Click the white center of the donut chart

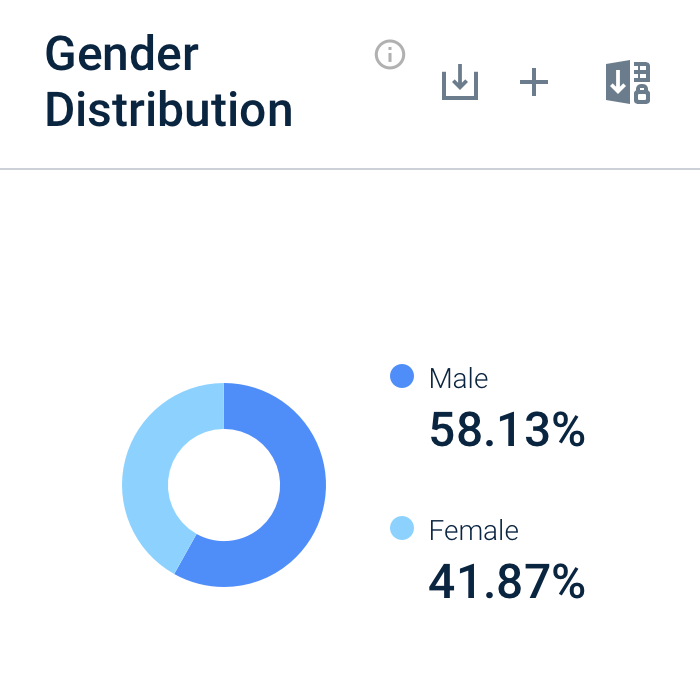224,485
